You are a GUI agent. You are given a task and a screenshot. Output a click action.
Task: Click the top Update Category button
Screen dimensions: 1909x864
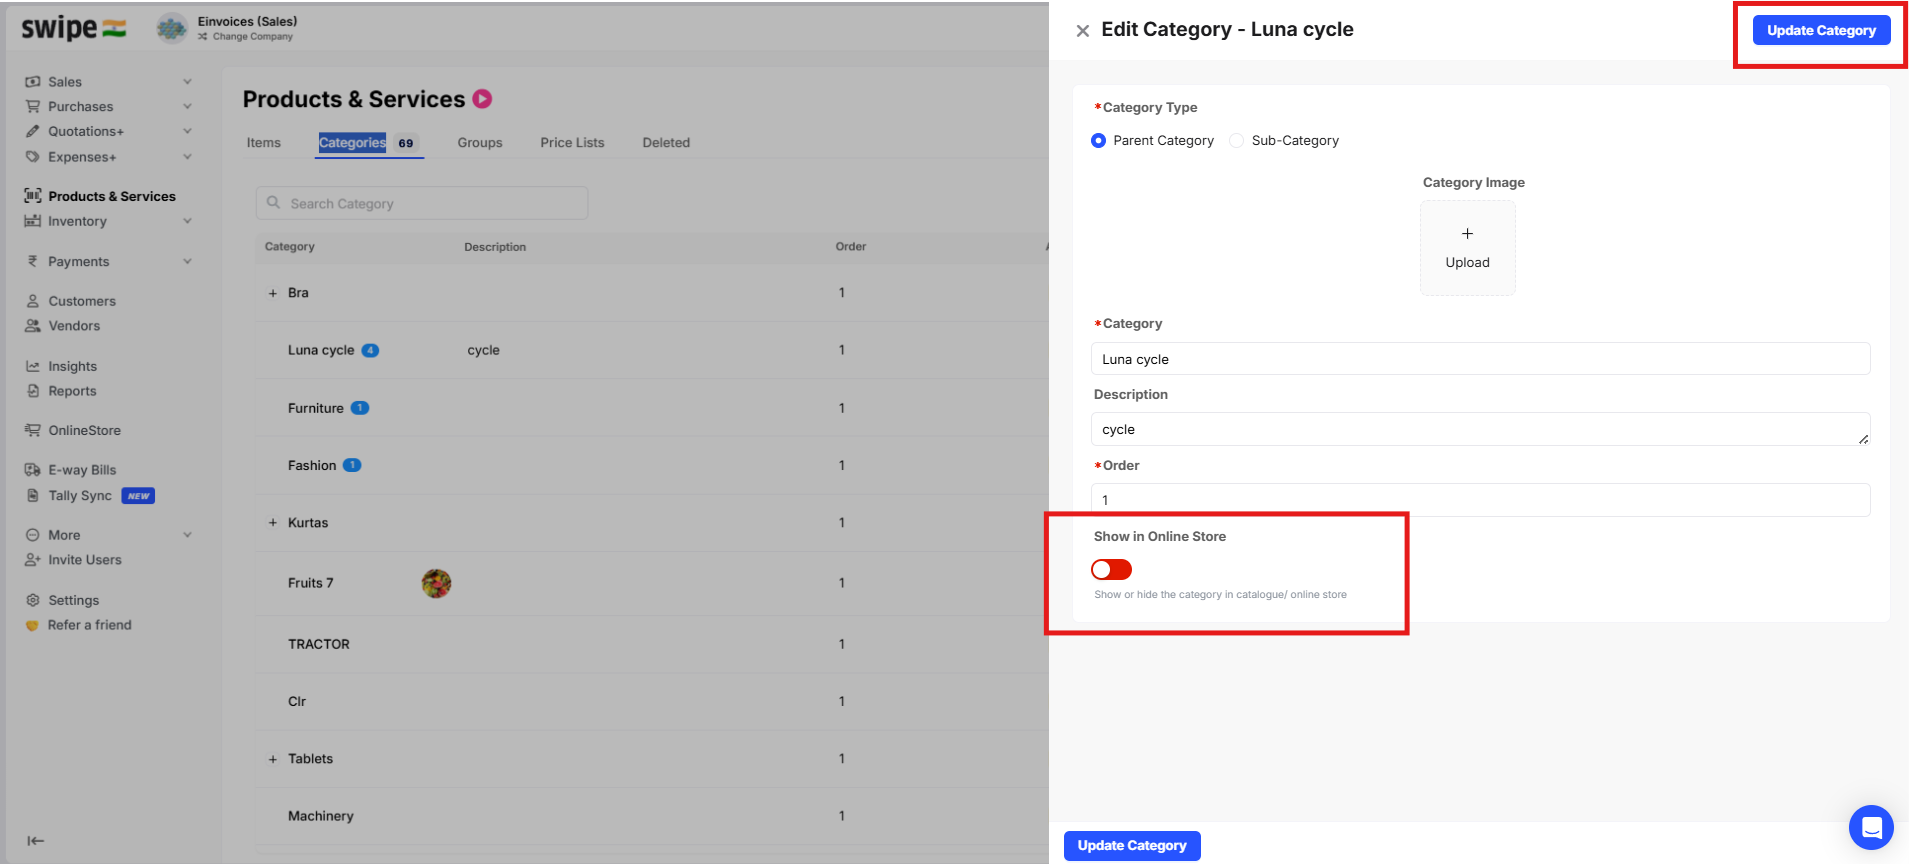pyautogui.click(x=1821, y=30)
